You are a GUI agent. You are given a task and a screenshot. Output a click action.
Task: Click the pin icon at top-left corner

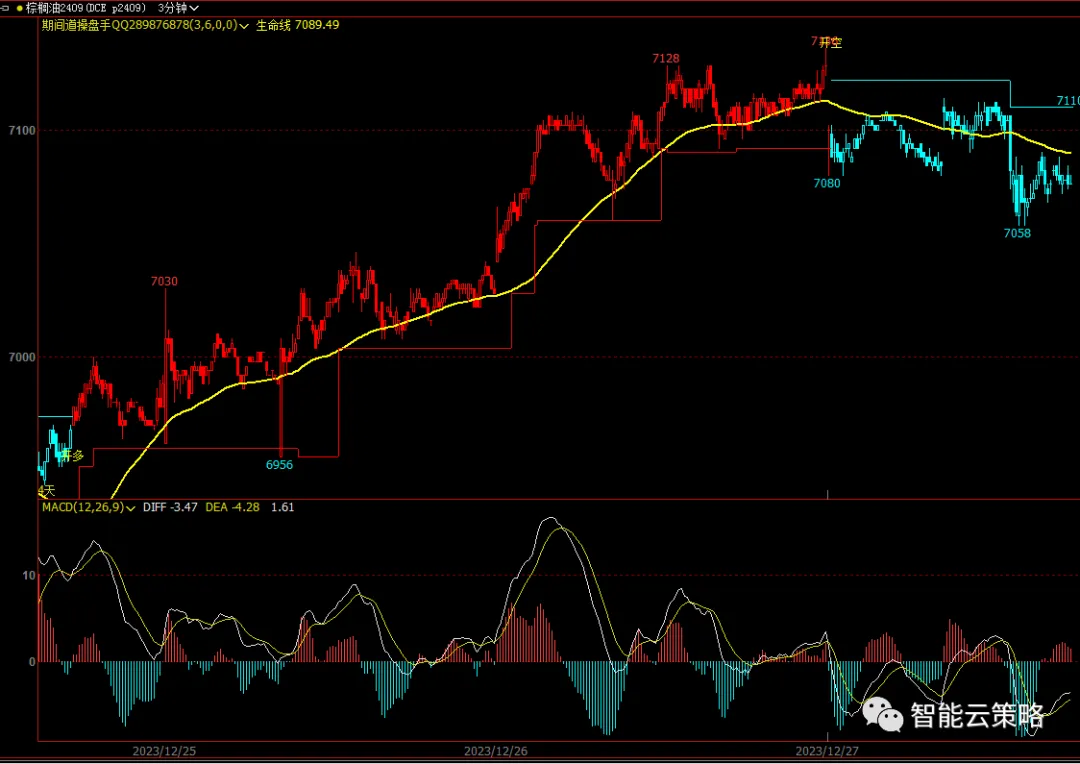pyautogui.click(x=6, y=8)
